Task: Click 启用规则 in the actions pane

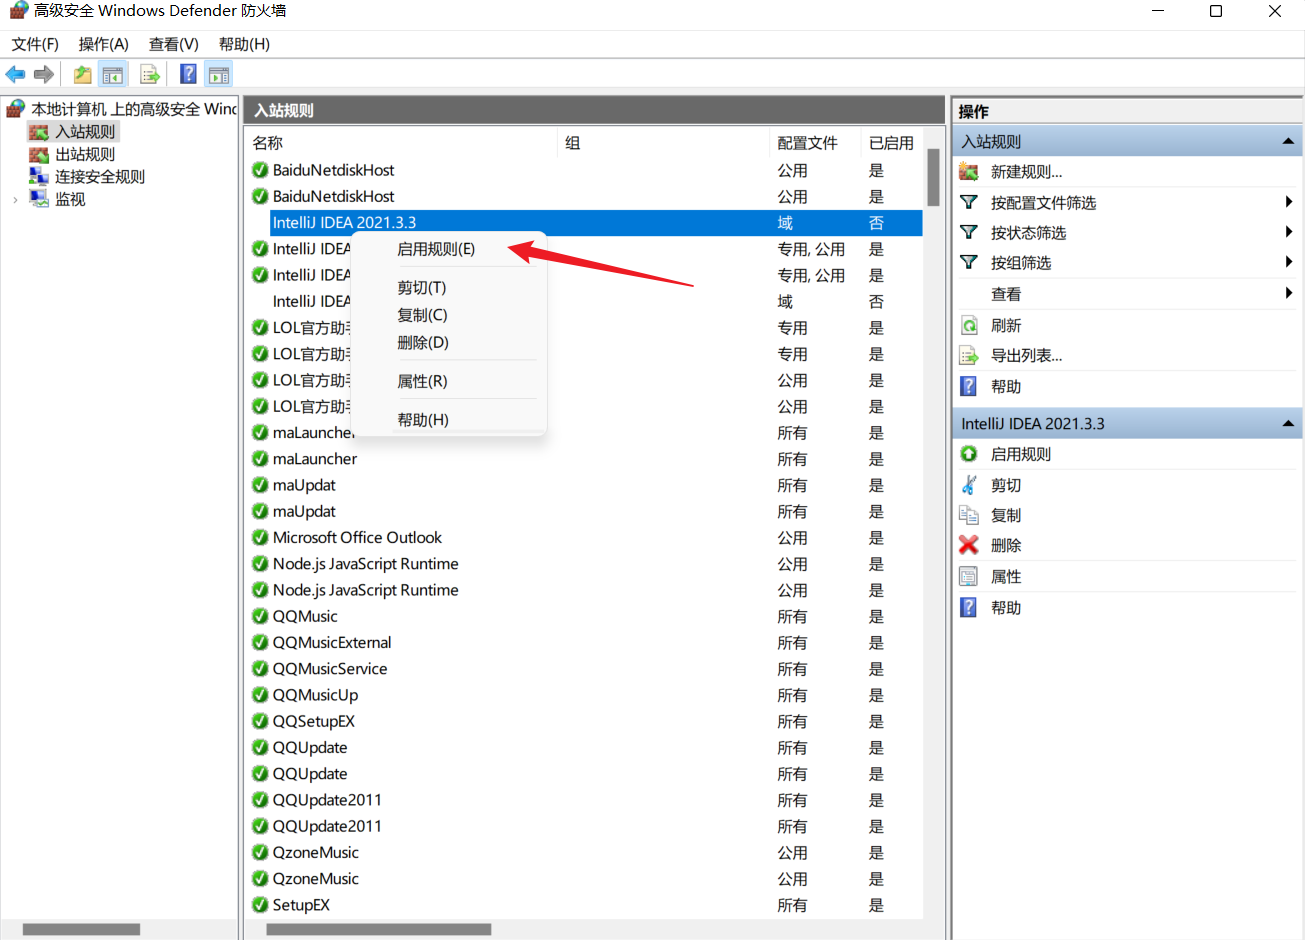Action: [1020, 454]
